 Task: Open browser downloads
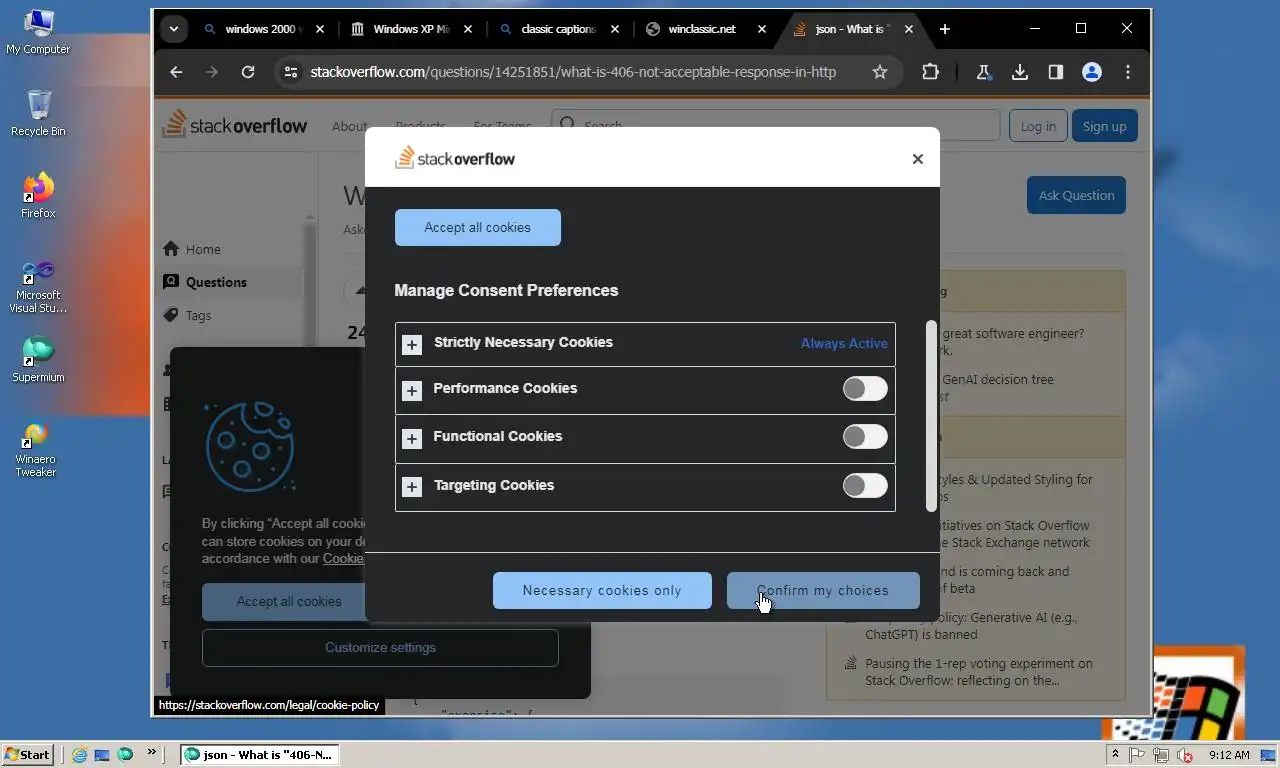click(x=1020, y=72)
